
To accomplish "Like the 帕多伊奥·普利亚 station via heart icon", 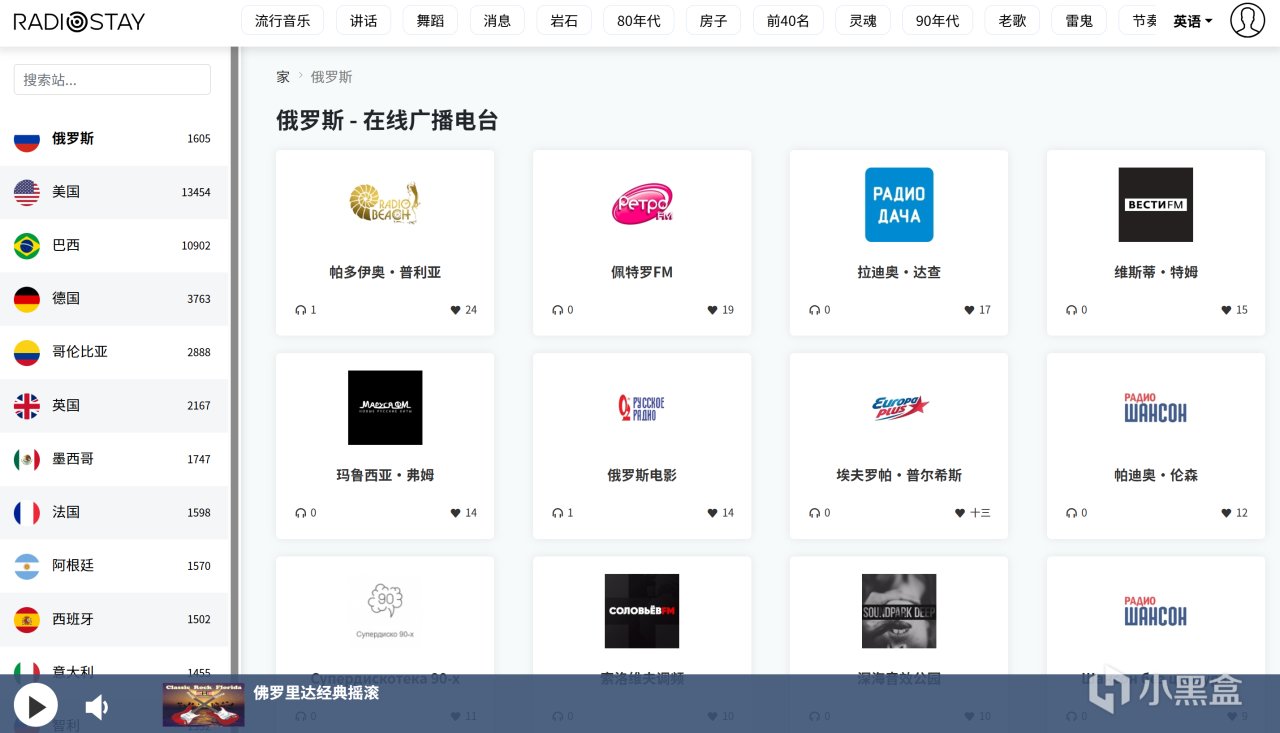I will [456, 310].
